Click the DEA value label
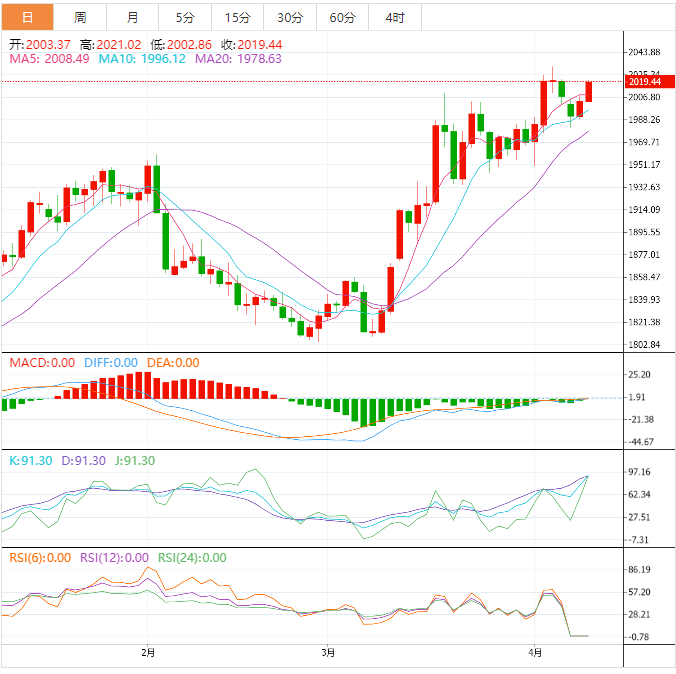Image resolution: width=676 pixels, height=674 pixels. tap(173, 363)
